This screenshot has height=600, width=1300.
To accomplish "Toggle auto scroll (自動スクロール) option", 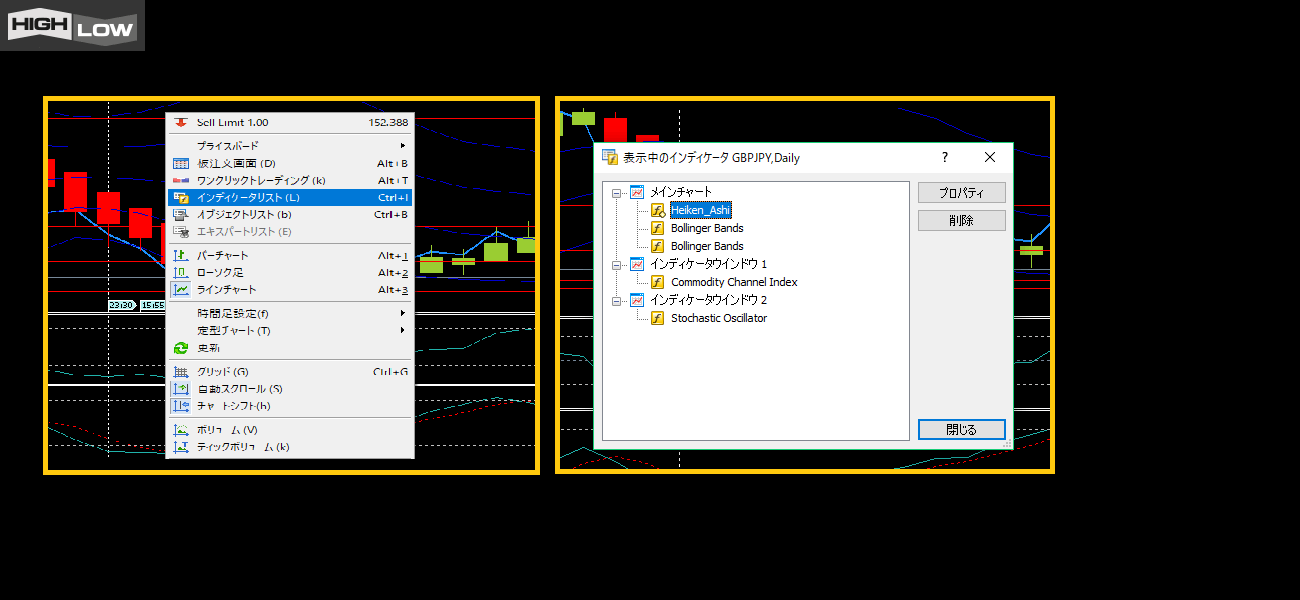I will (238, 389).
